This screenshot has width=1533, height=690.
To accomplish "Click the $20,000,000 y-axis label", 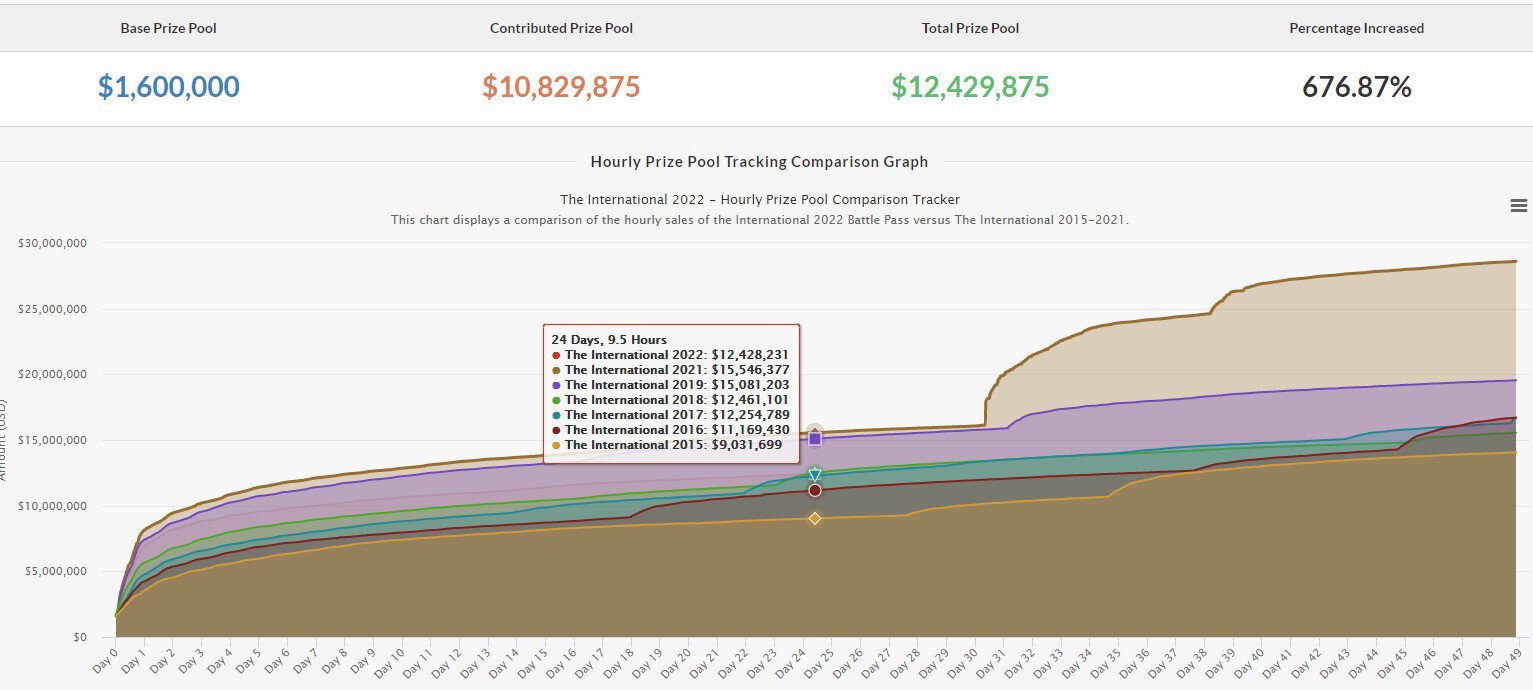I will pos(52,374).
